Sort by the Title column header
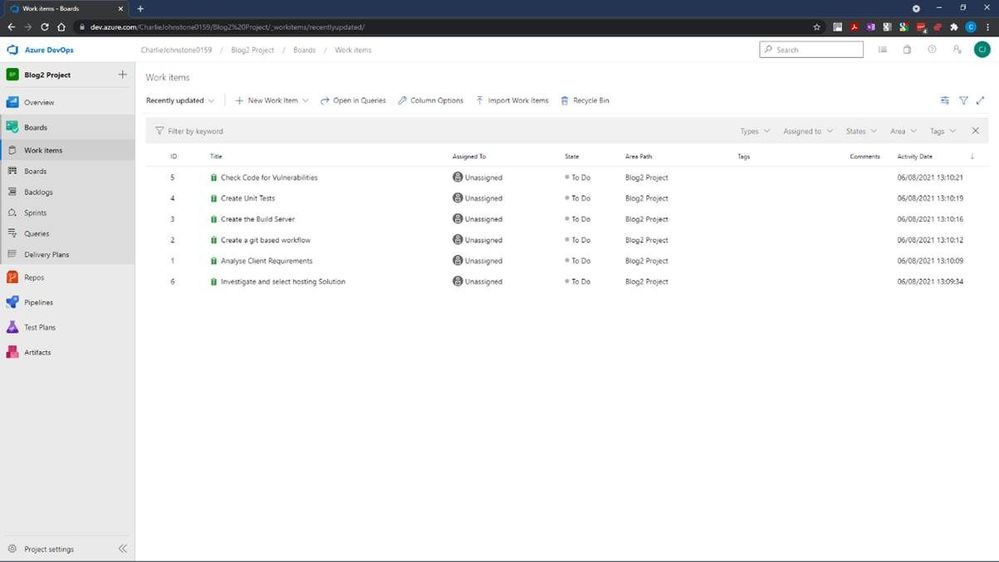Viewport: 999px width, 562px height. 216,156
